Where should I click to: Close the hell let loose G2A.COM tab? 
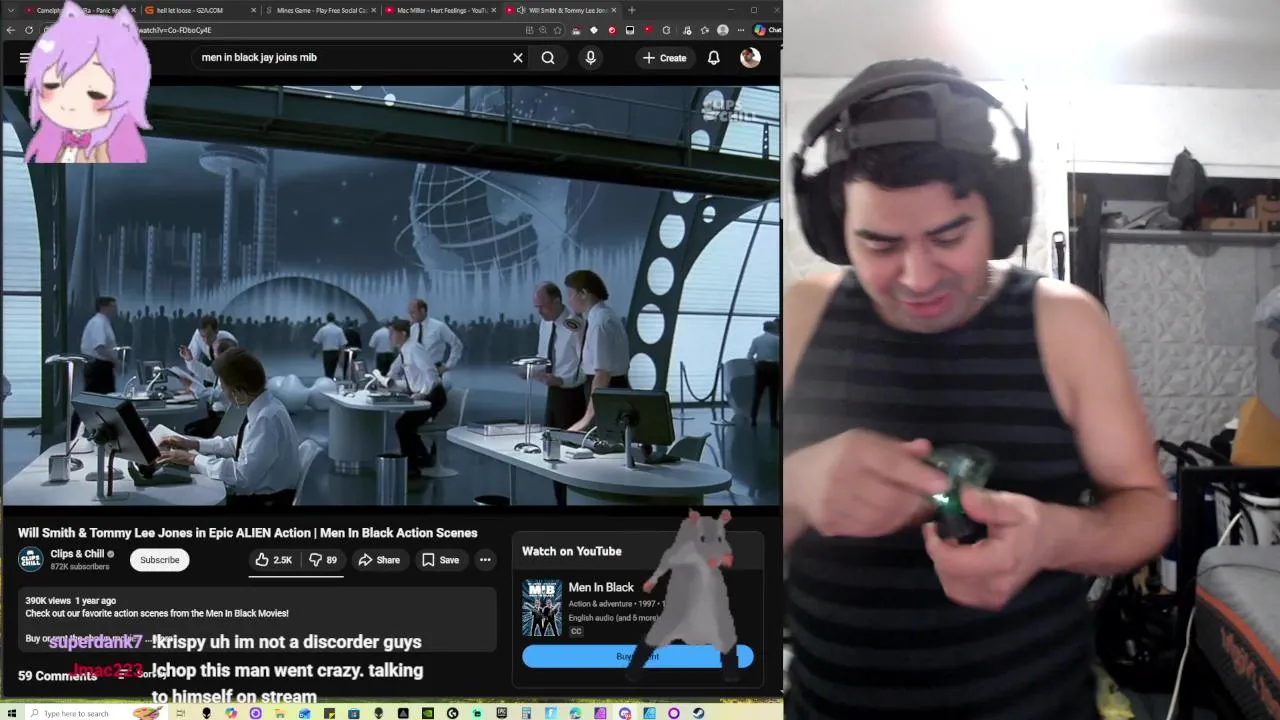point(253,10)
